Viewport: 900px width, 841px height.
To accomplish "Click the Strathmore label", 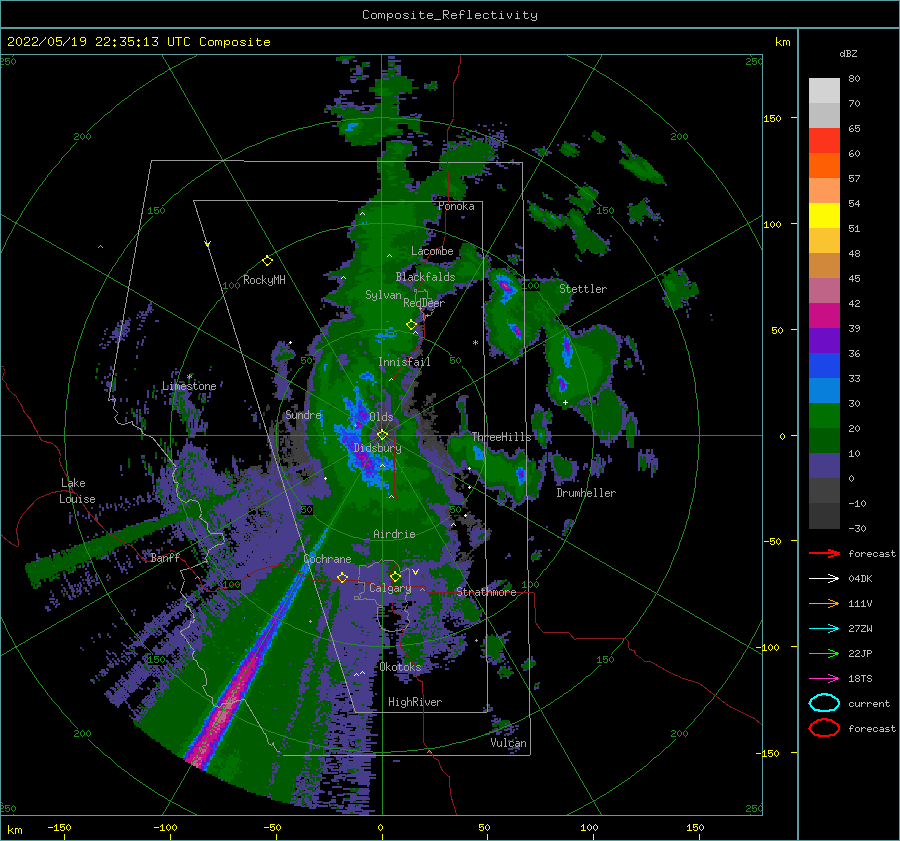I will coord(486,592).
